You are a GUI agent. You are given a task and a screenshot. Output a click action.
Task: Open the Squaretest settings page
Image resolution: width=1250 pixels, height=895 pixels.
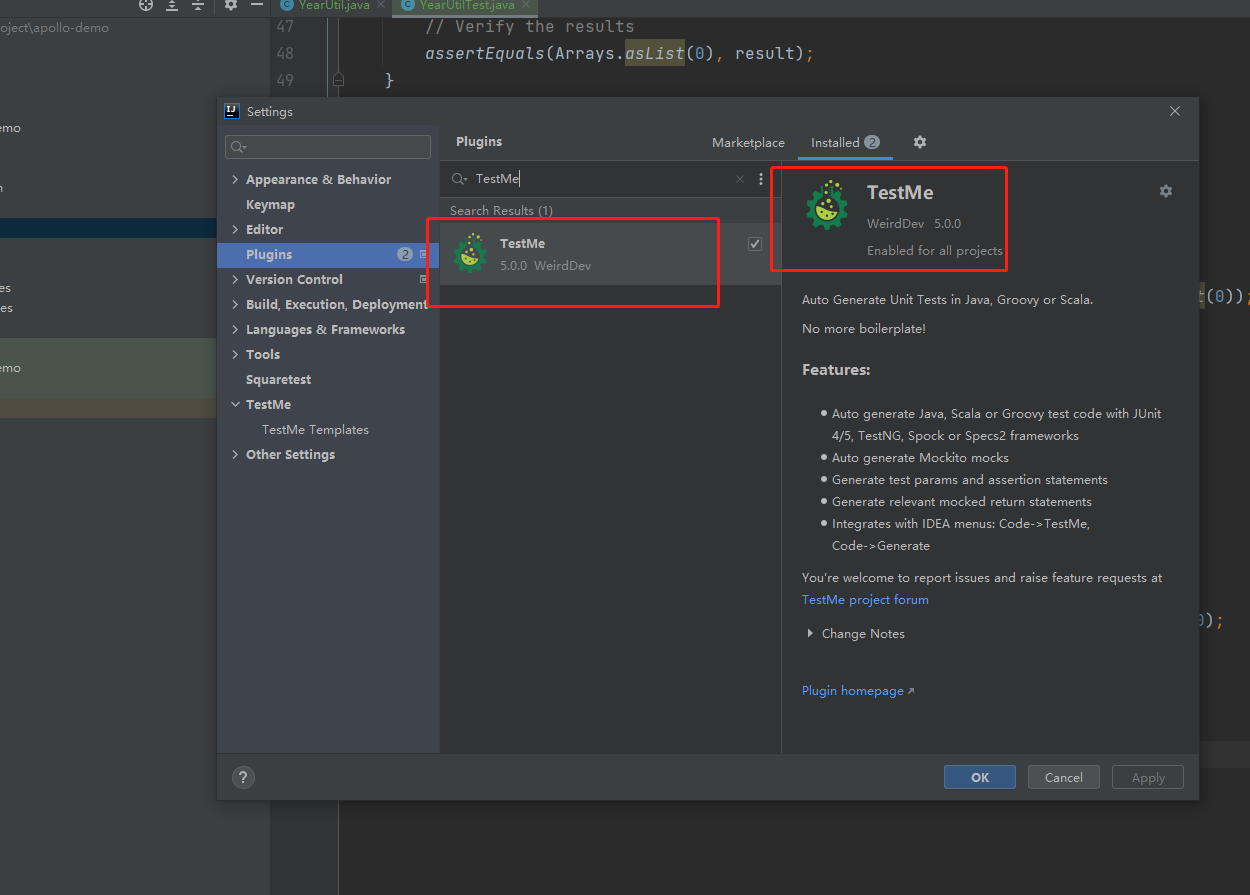pos(278,380)
